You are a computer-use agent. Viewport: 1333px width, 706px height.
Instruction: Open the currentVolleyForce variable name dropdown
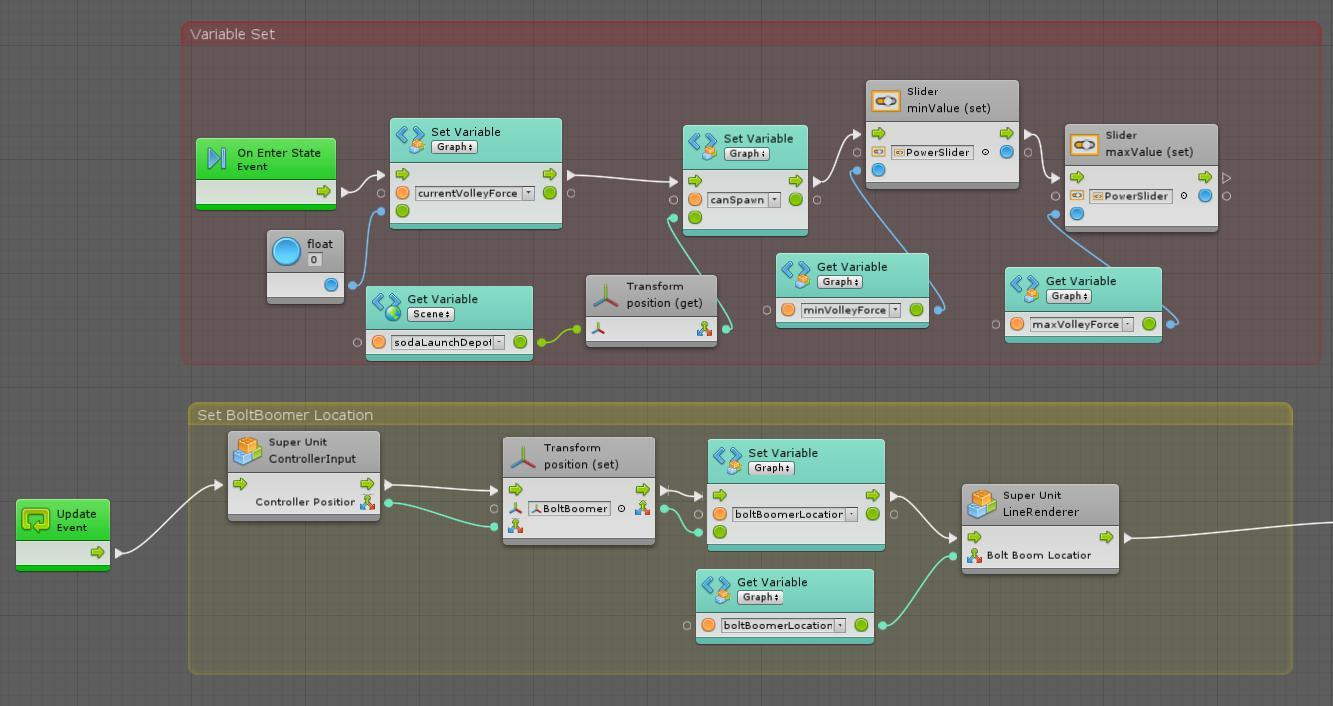click(x=528, y=194)
